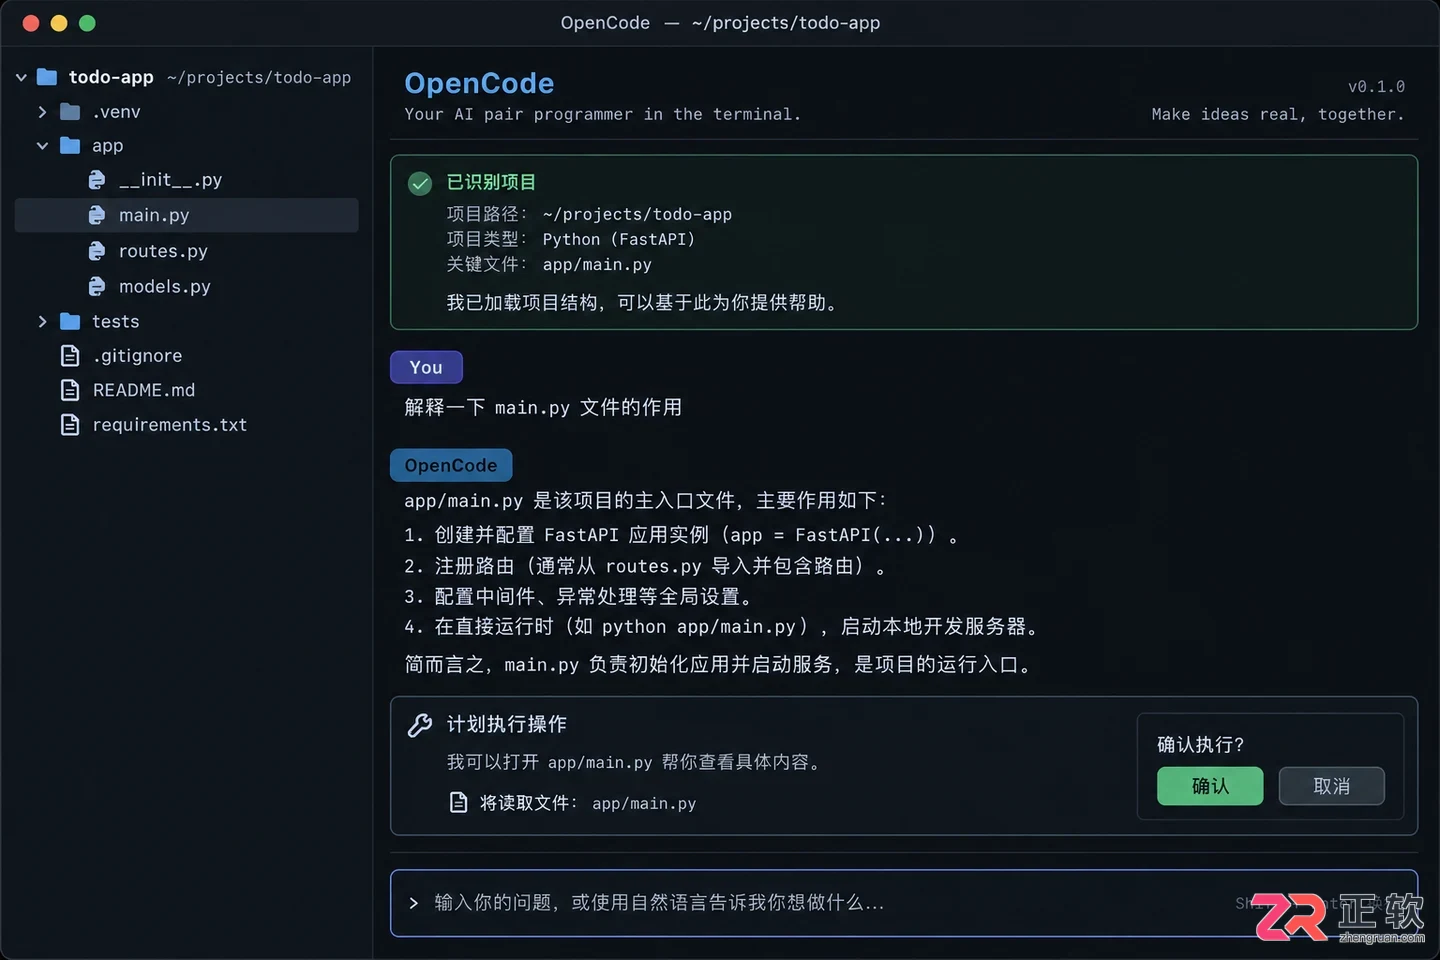The image size is (1440, 960).
Task: Click the Python icon beside __init__.py
Action: tap(97, 180)
